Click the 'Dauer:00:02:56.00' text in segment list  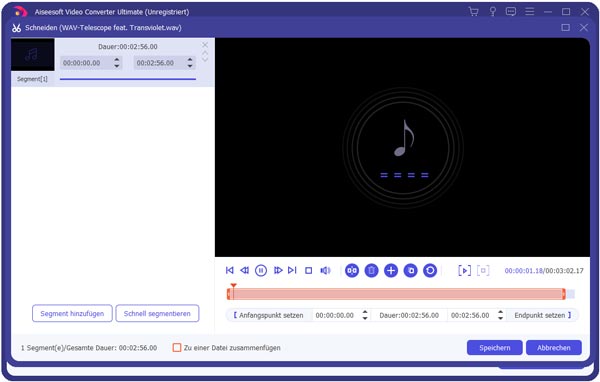click(x=128, y=47)
